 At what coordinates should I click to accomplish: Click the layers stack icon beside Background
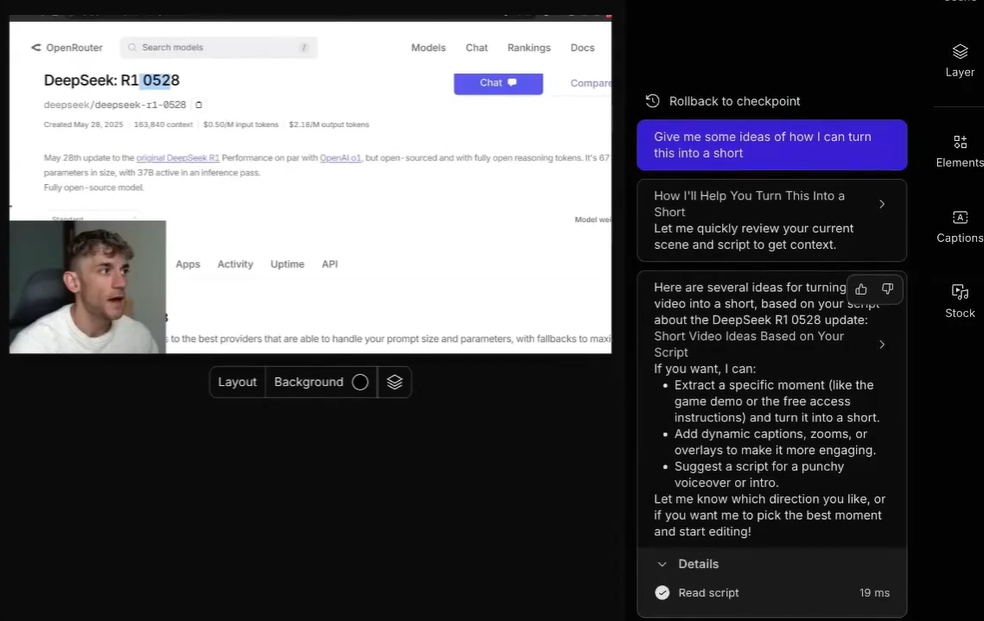395,382
